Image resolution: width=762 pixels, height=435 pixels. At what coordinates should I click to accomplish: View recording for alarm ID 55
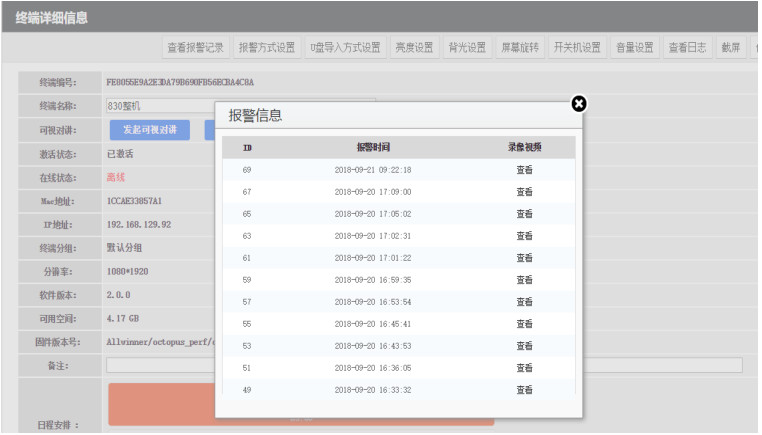pyautogui.click(x=524, y=324)
